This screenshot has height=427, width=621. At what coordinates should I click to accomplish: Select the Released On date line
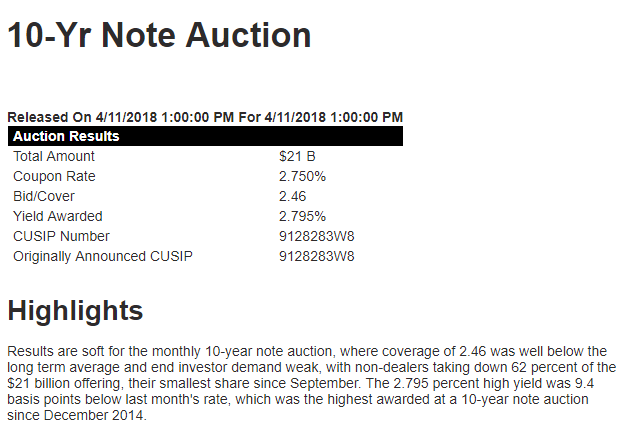(x=205, y=117)
